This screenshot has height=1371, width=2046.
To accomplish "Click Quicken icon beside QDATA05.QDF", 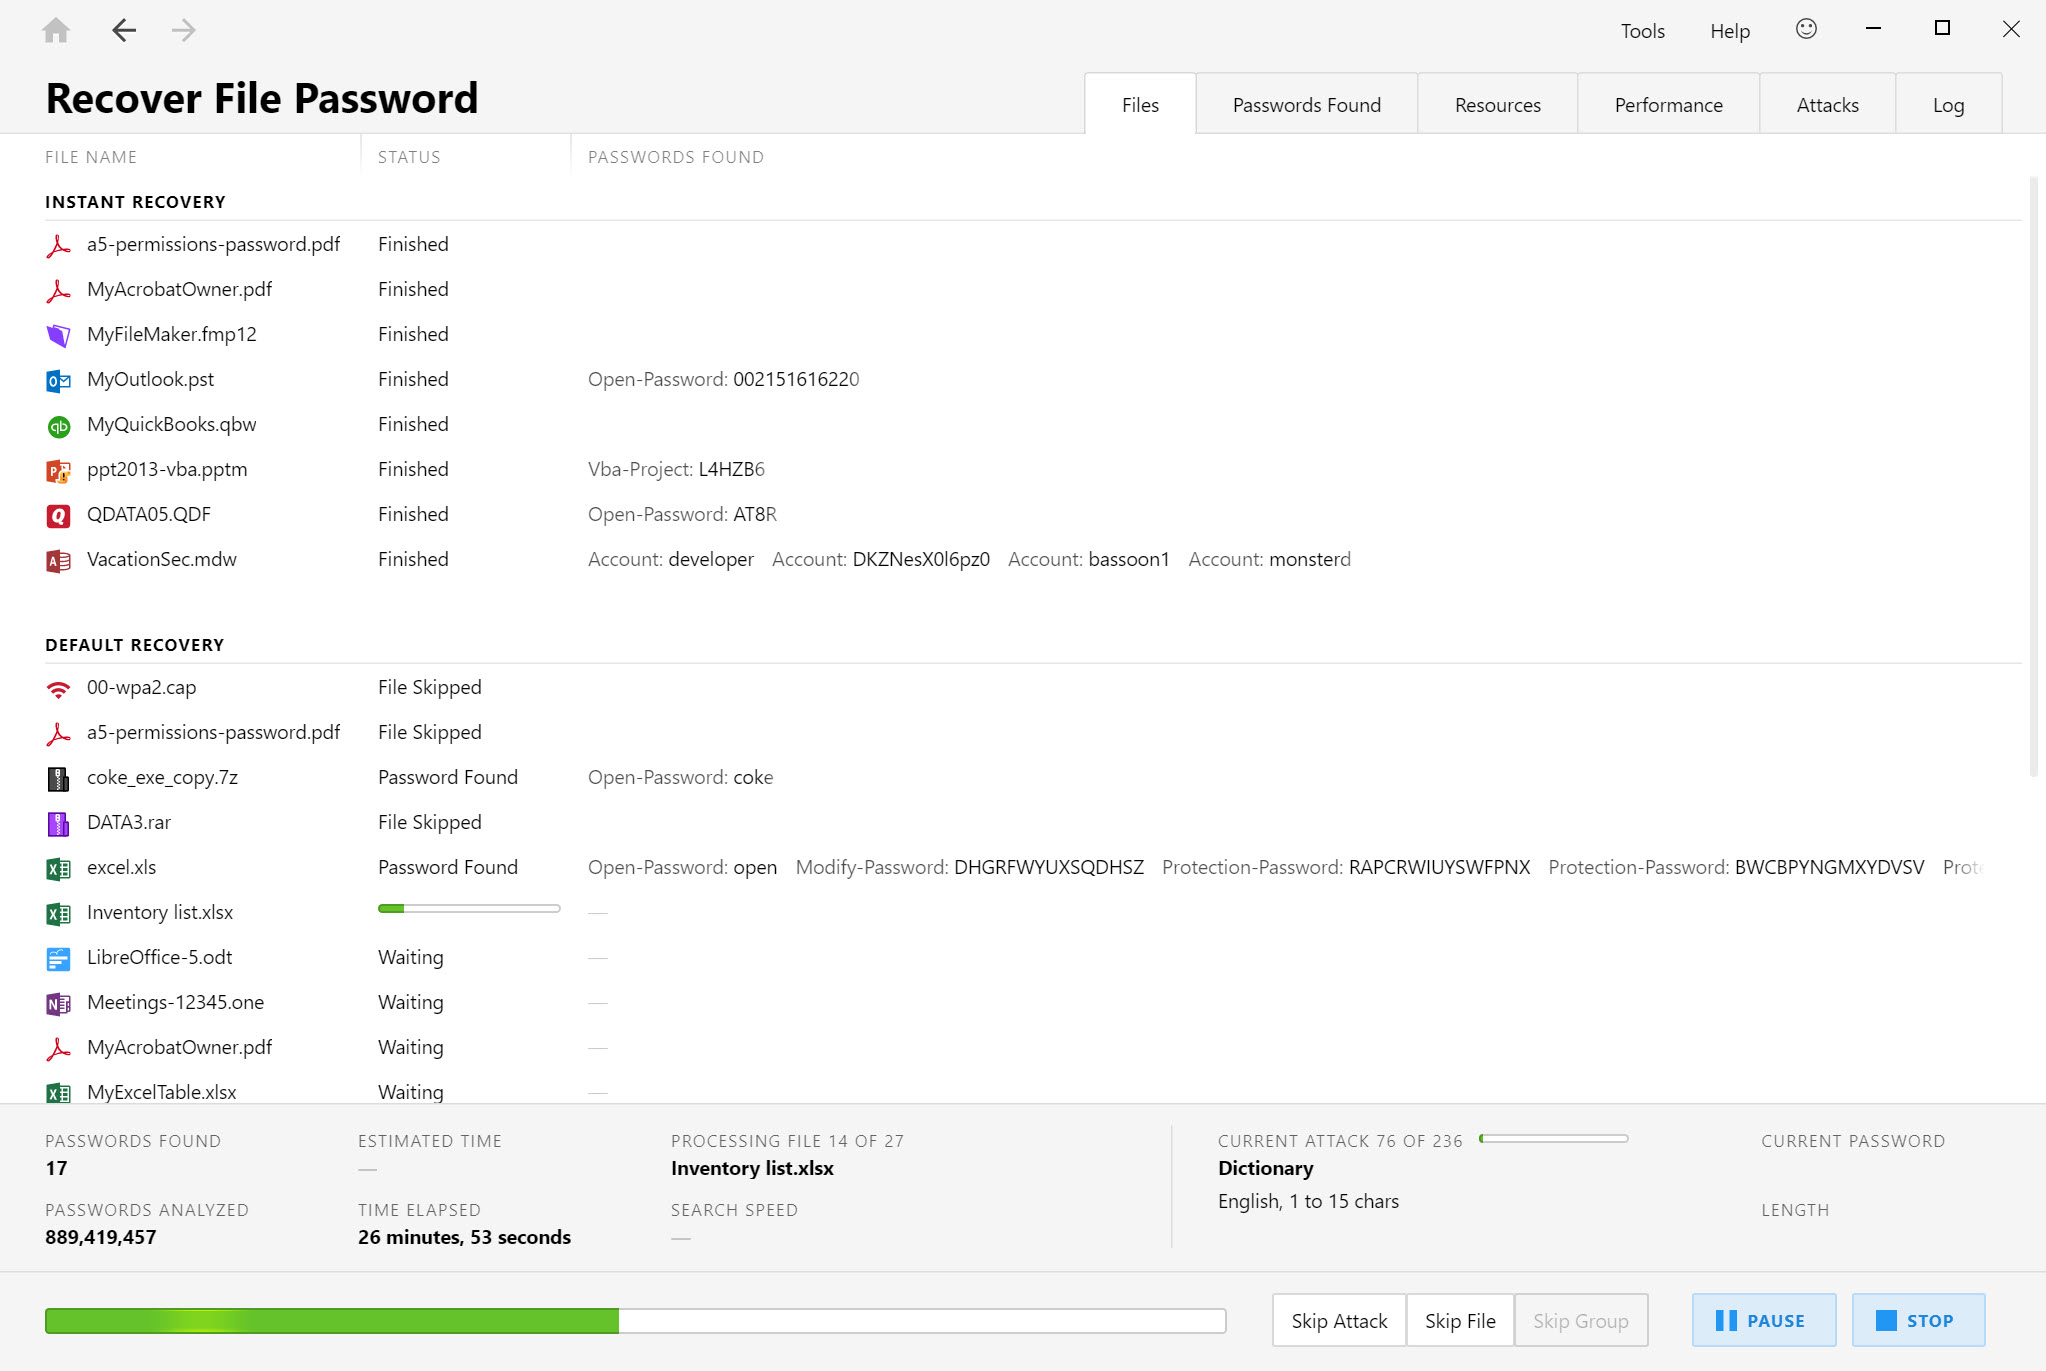I will [58, 515].
